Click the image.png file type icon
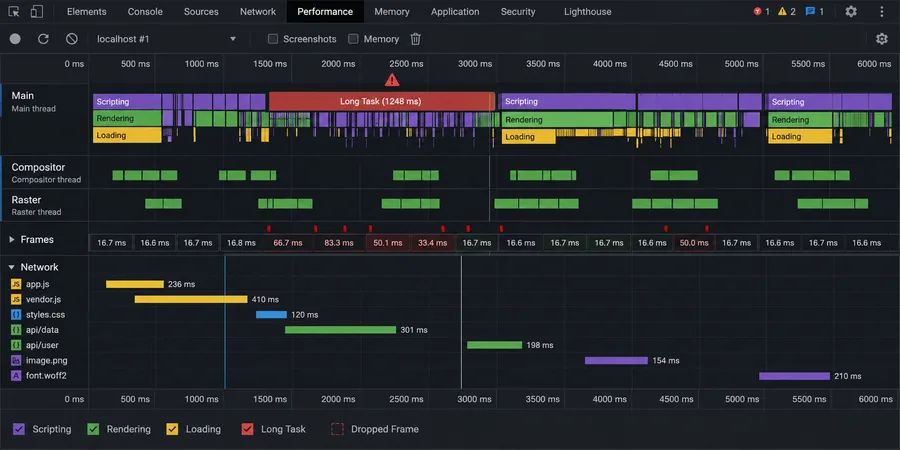Image resolution: width=900 pixels, height=450 pixels. (16, 361)
